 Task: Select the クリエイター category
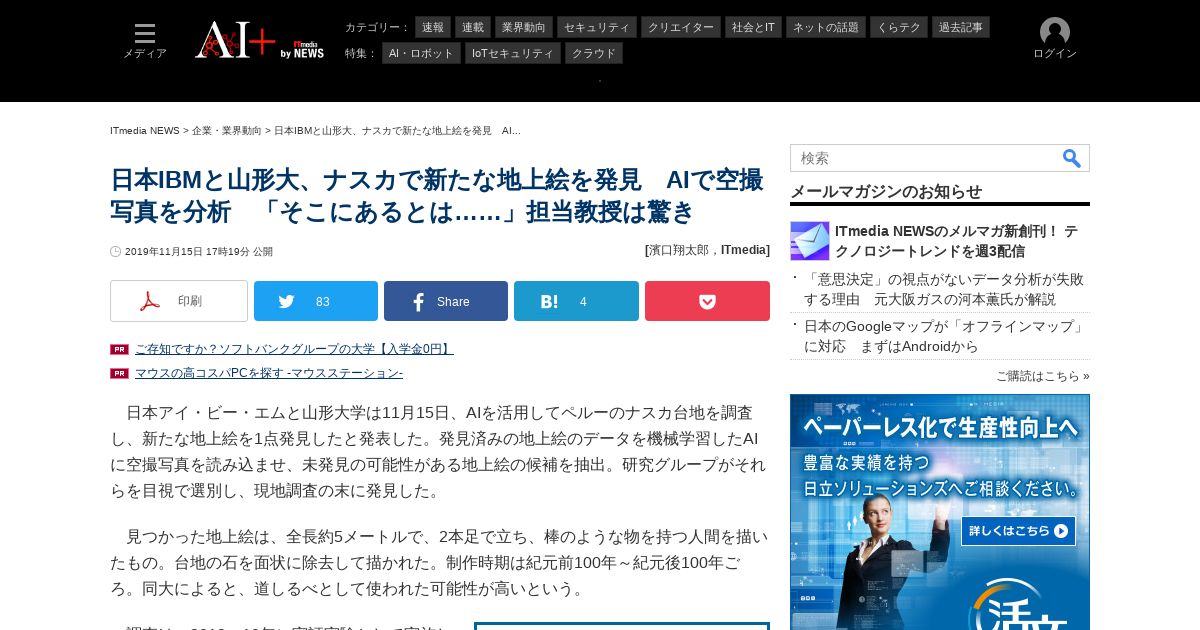pyautogui.click(x=681, y=27)
